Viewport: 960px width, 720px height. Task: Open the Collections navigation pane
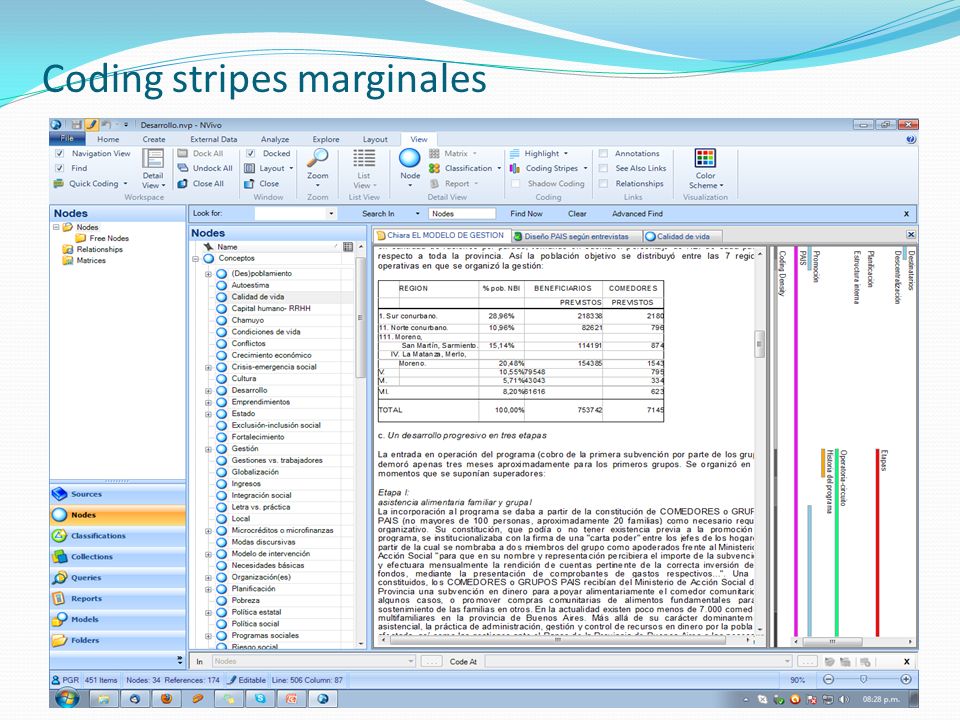[x=118, y=557]
